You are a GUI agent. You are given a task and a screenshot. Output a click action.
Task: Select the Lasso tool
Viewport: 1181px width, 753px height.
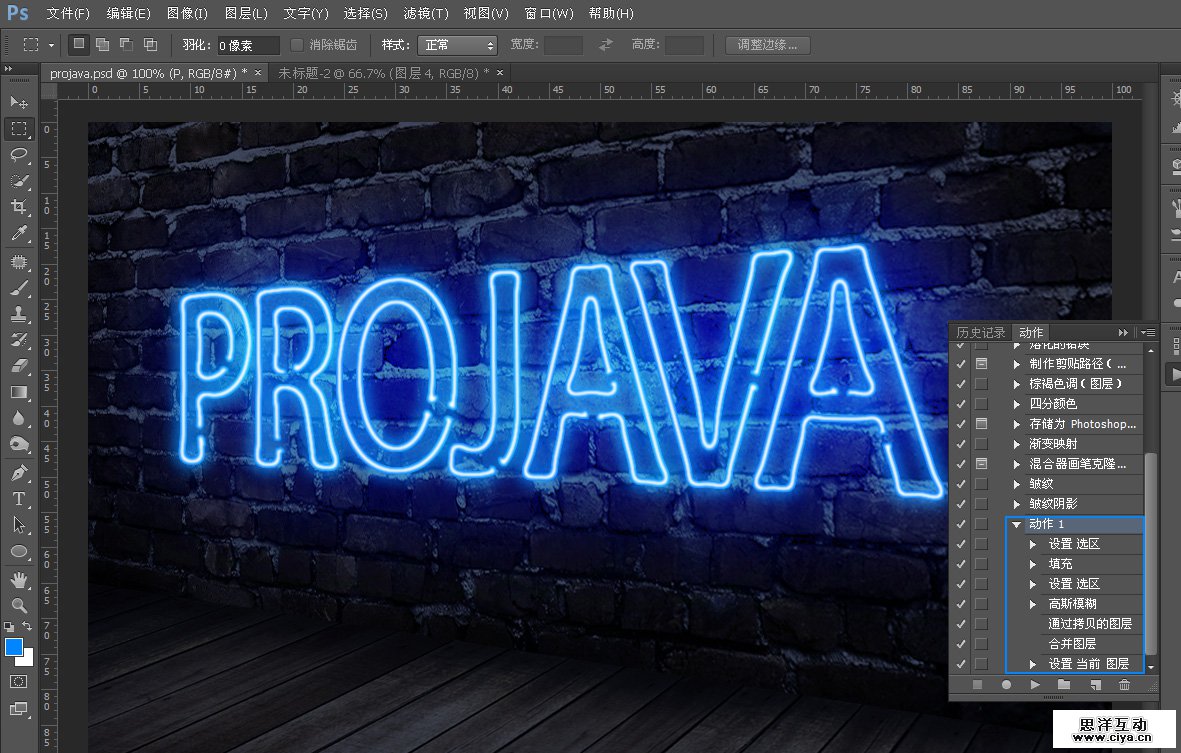tap(19, 155)
